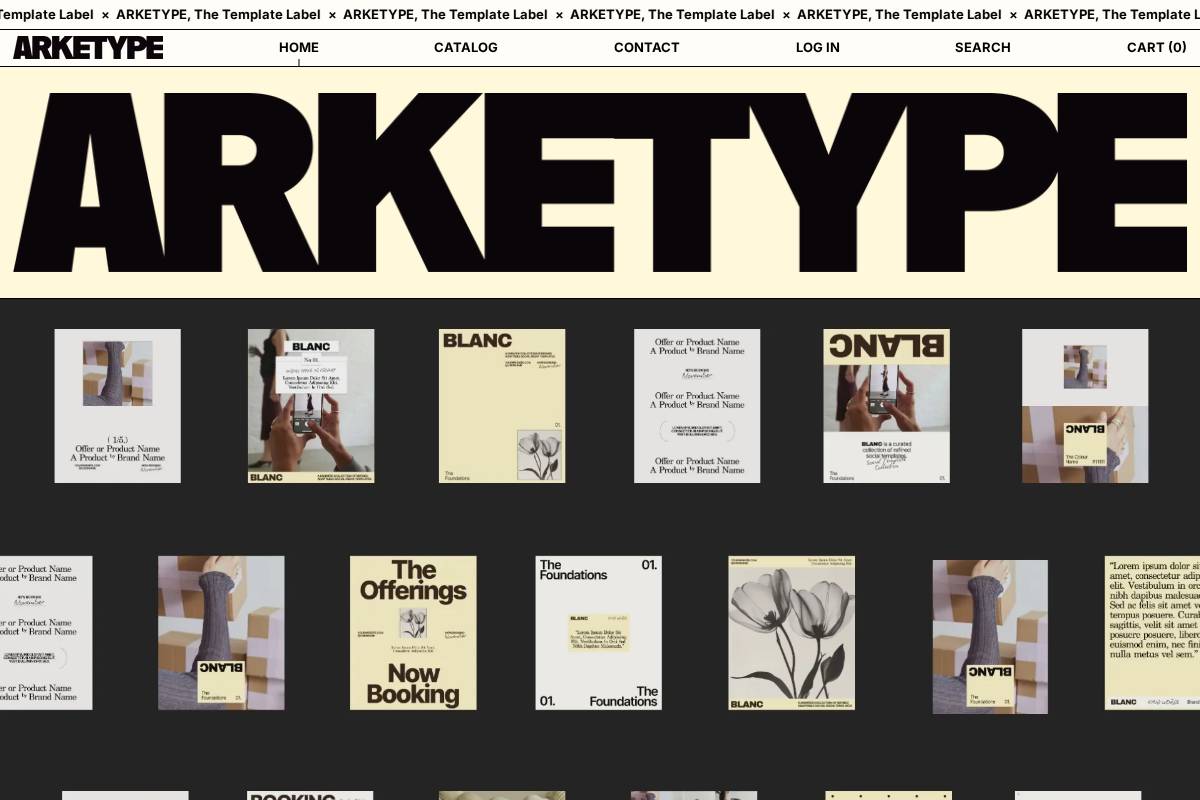1200x800 pixels.
Task: Open 'The Offerings Now Booking' poster
Action: (413, 632)
